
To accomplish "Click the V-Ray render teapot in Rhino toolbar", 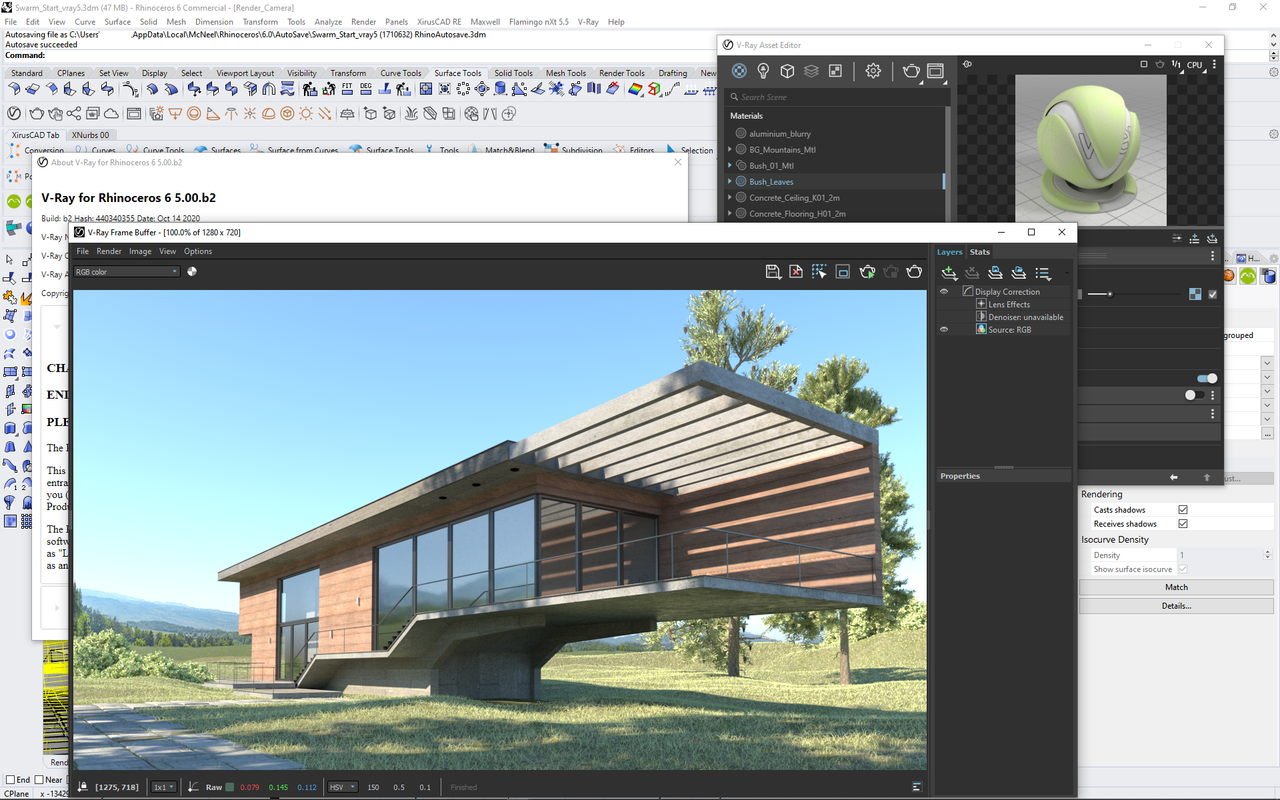I will click(x=37, y=114).
